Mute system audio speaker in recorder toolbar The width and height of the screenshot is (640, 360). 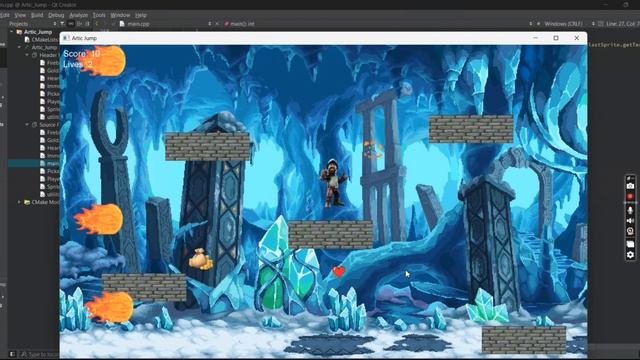pyautogui.click(x=630, y=221)
